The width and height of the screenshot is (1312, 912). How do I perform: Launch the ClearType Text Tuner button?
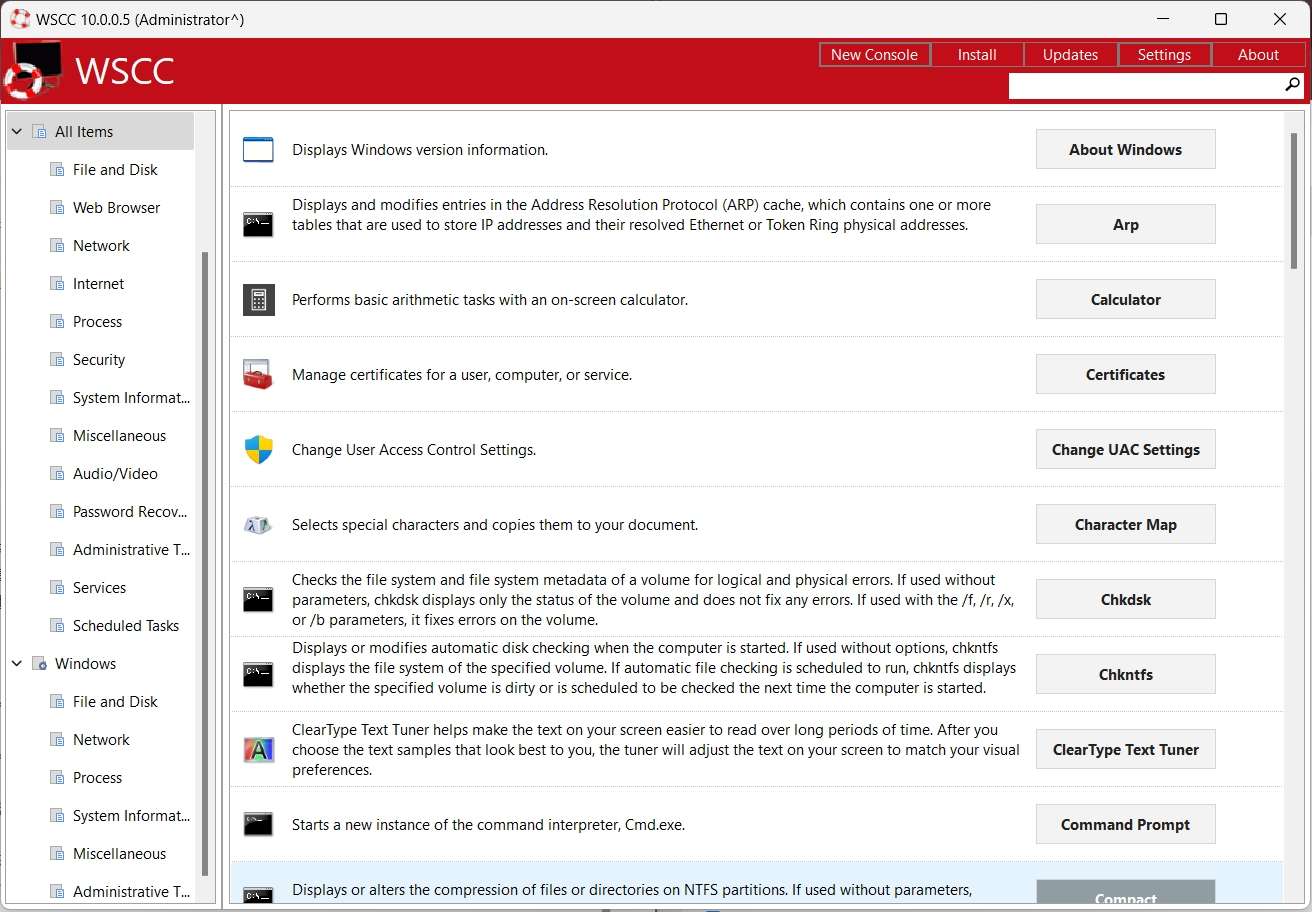coord(1126,750)
